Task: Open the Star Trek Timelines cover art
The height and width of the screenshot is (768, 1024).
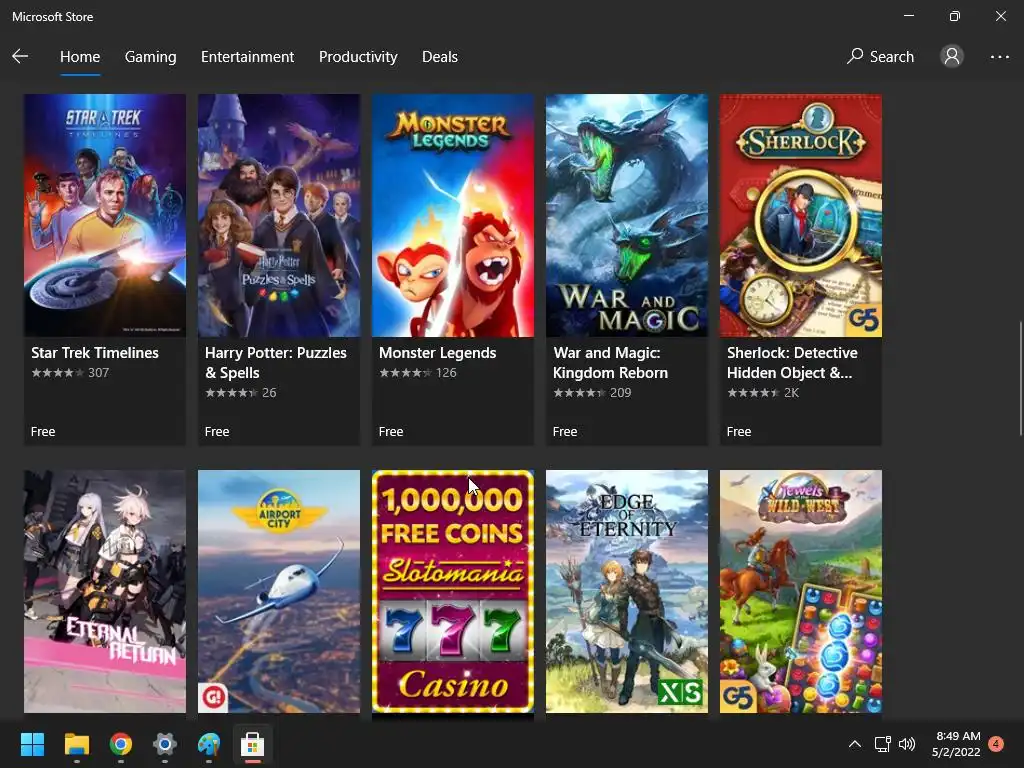Action: [x=105, y=216]
